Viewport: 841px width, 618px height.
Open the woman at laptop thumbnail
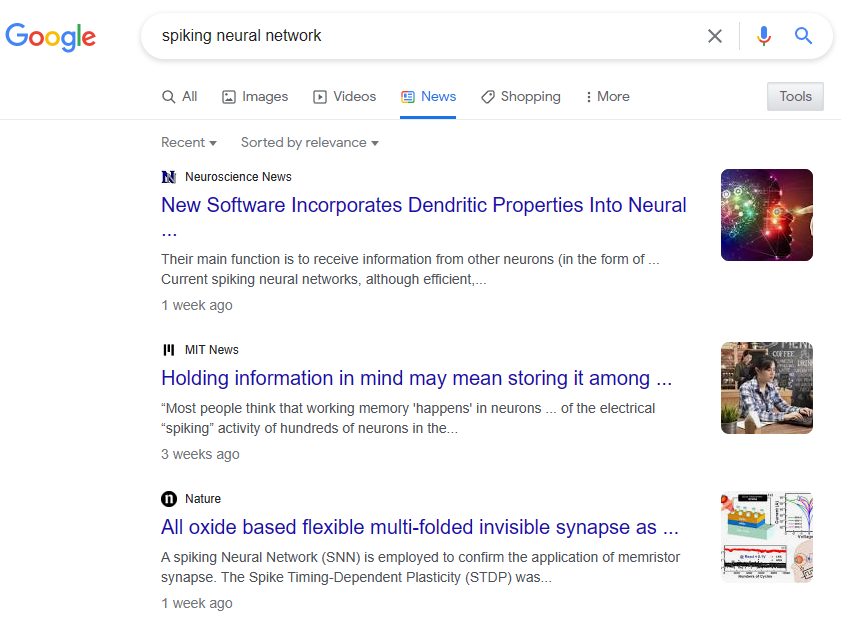pos(766,388)
